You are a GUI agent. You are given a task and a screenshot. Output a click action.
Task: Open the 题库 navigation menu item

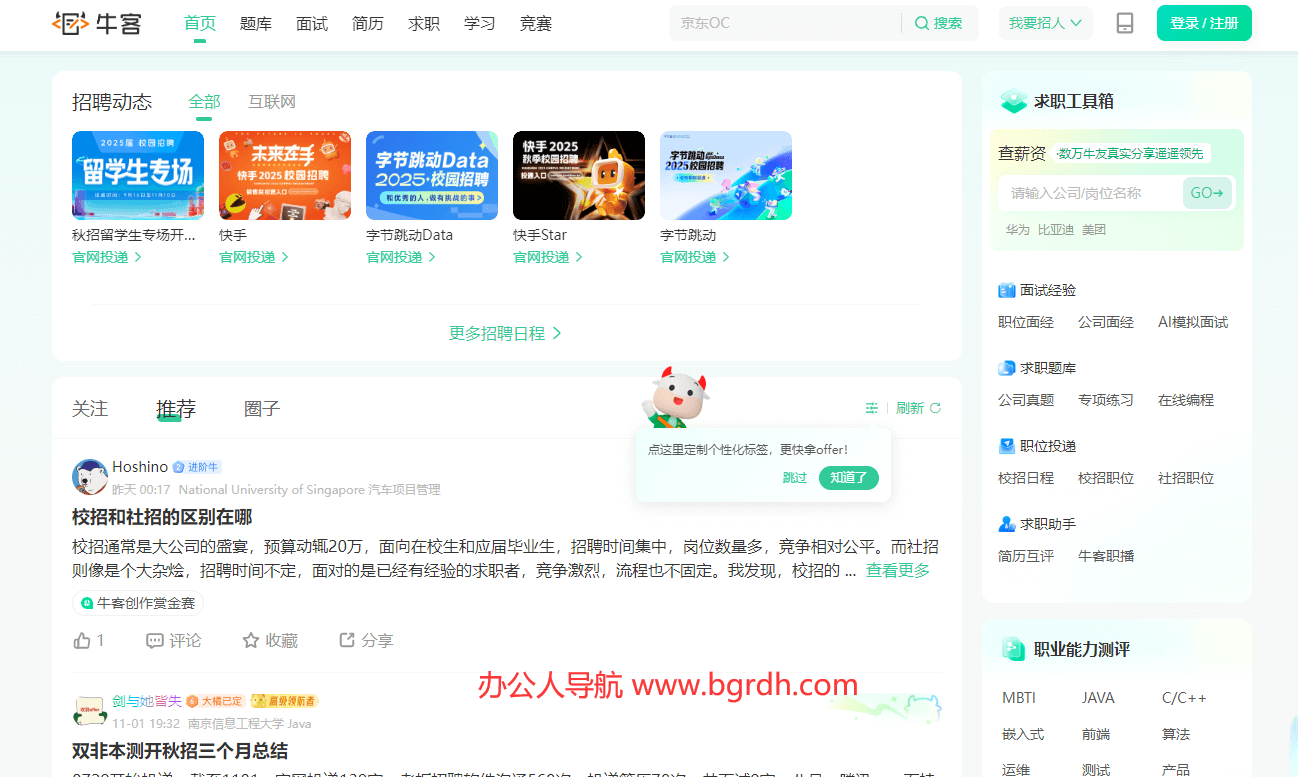click(x=256, y=23)
